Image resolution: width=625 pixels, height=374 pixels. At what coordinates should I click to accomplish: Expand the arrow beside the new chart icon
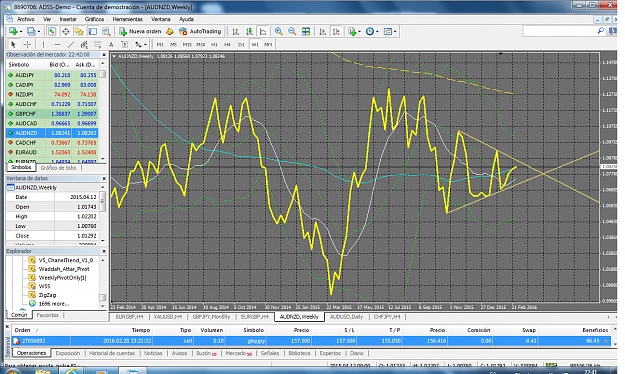coord(21,31)
